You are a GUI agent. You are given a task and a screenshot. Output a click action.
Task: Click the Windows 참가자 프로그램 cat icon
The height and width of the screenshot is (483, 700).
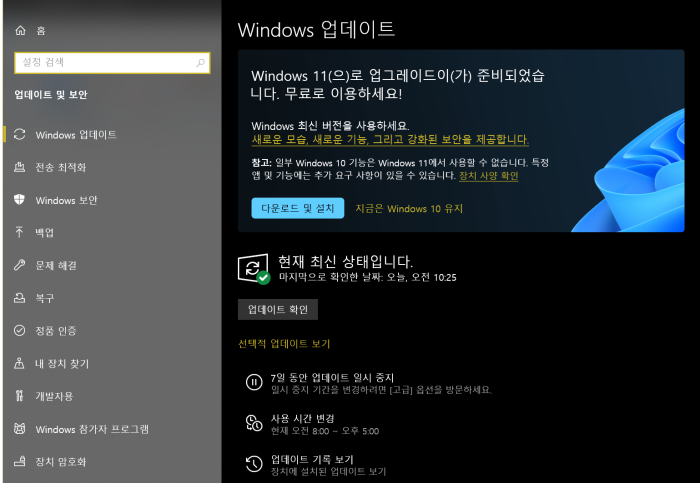pyautogui.click(x=20, y=429)
